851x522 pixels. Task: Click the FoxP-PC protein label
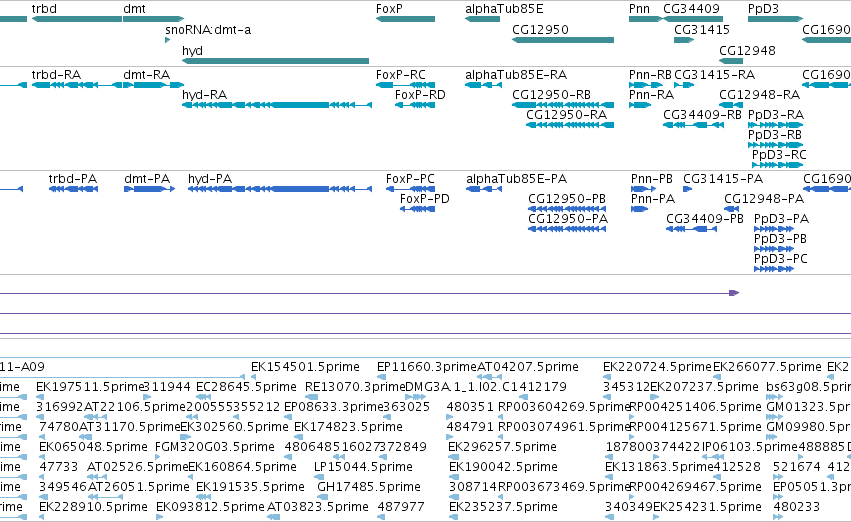(x=410, y=179)
